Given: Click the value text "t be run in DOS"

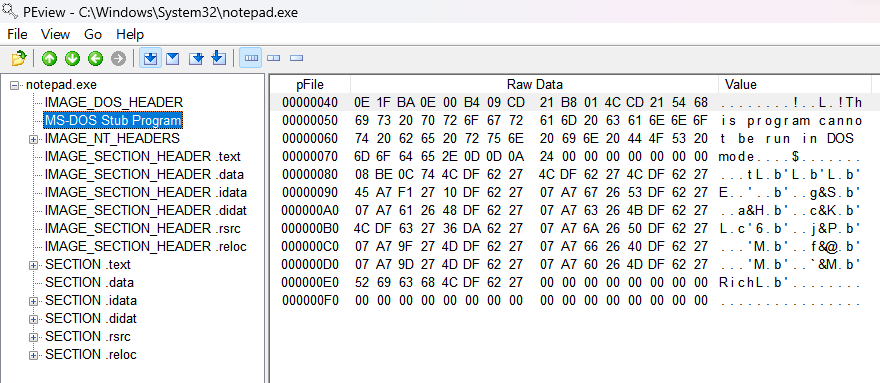Looking at the screenshot, I should point(787,138).
